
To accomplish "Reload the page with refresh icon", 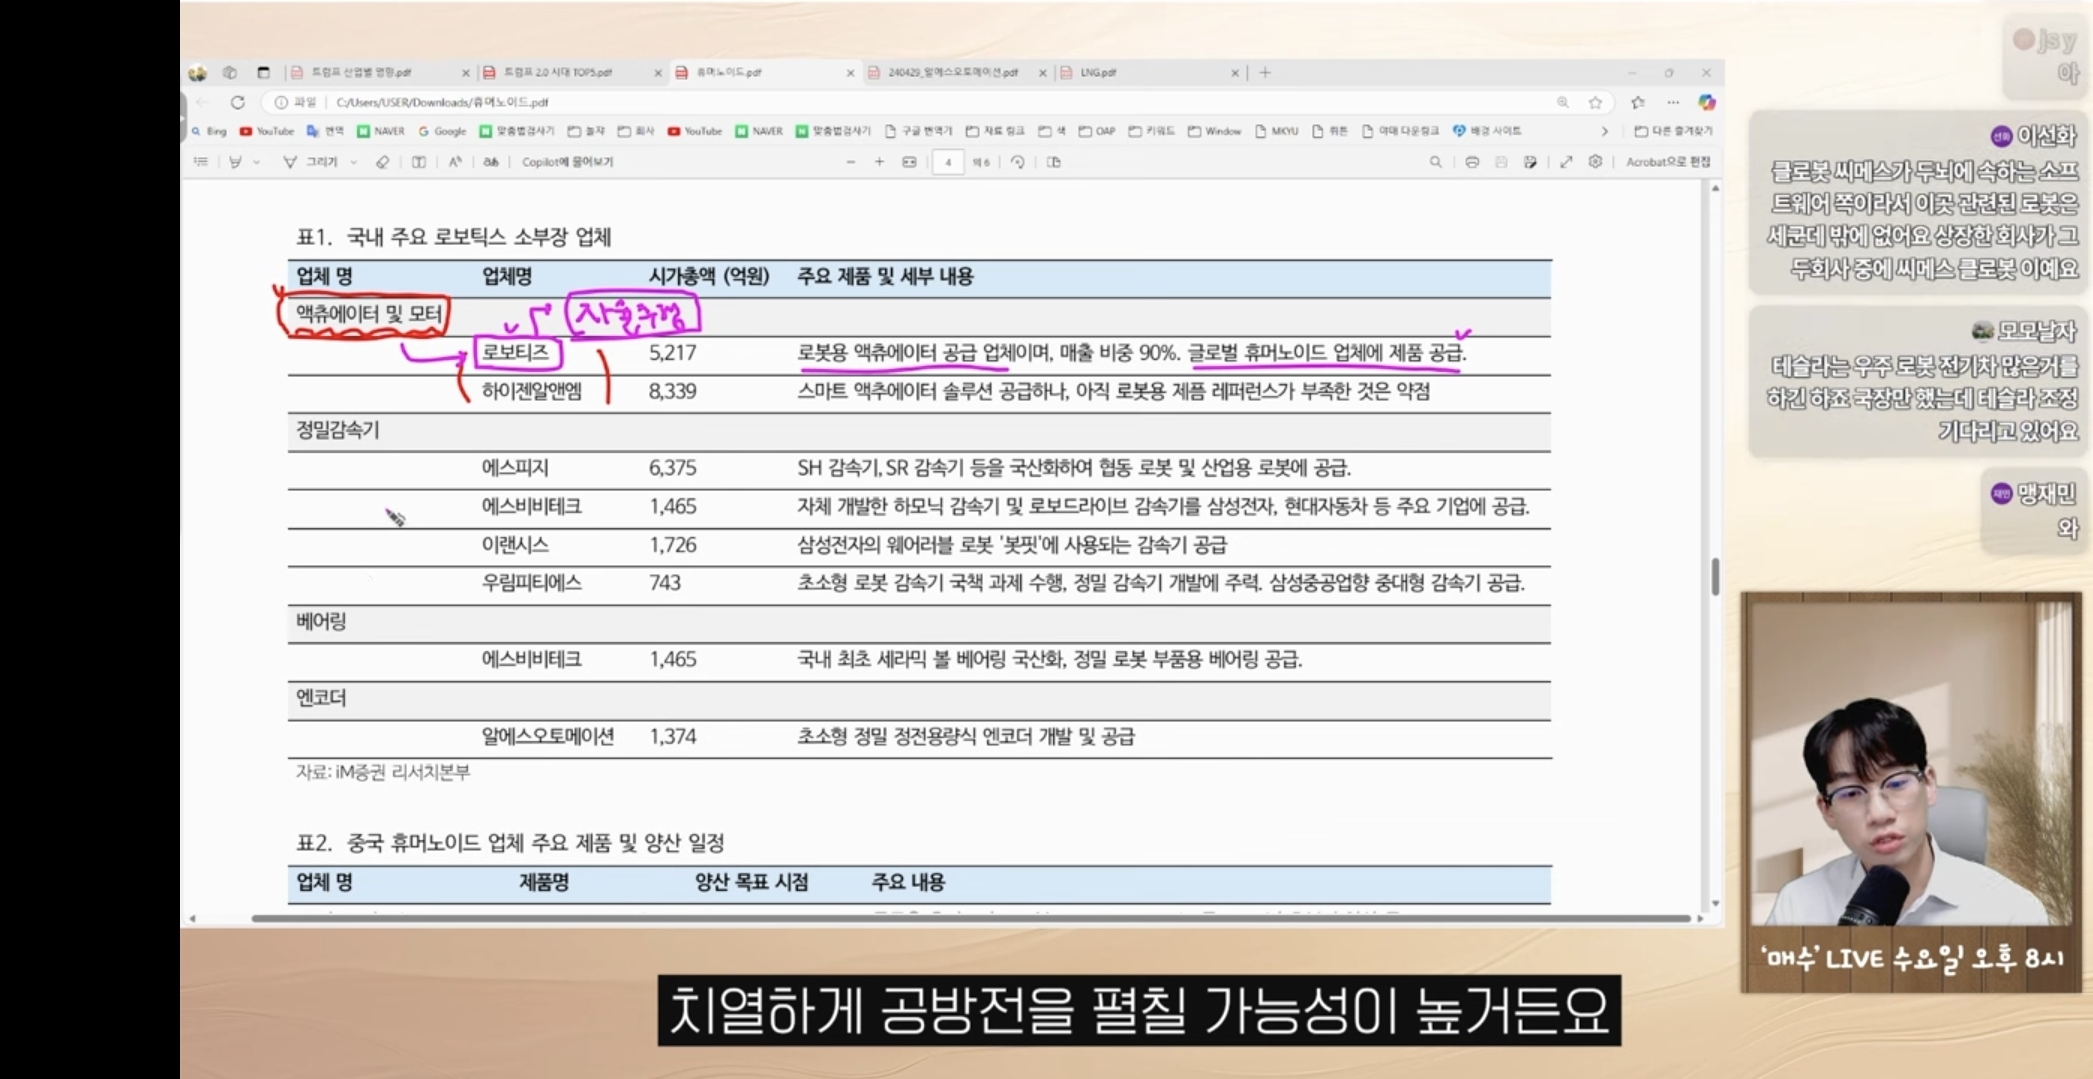I will tap(237, 102).
